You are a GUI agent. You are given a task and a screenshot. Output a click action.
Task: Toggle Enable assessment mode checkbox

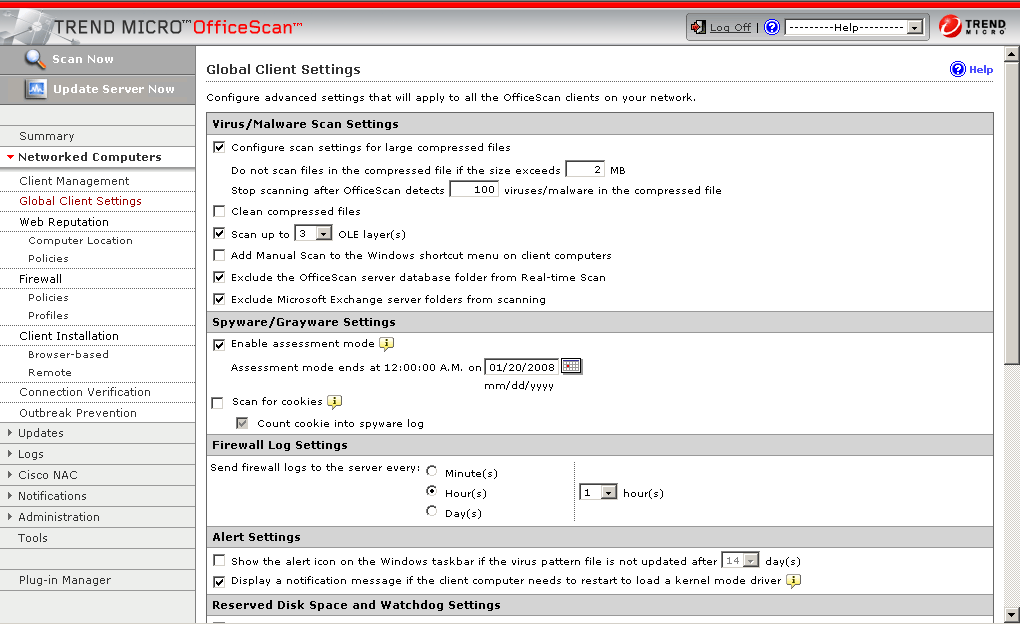(219, 345)
